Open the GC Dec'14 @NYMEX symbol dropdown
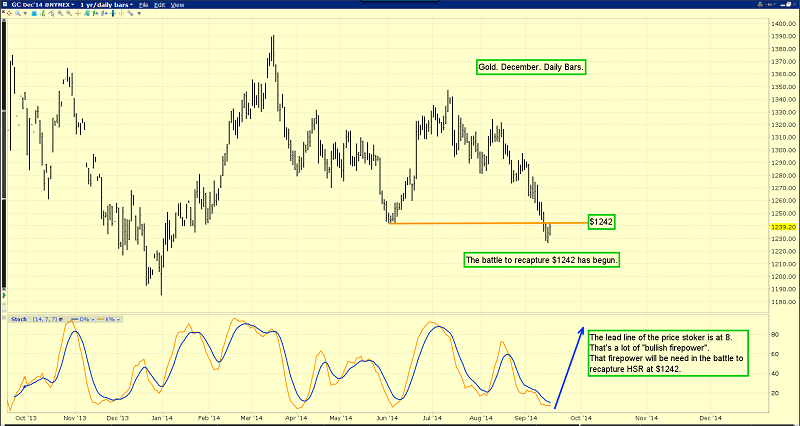Image resolution: width=800 pixels, height=426 pixels. [x=38, y=6]
